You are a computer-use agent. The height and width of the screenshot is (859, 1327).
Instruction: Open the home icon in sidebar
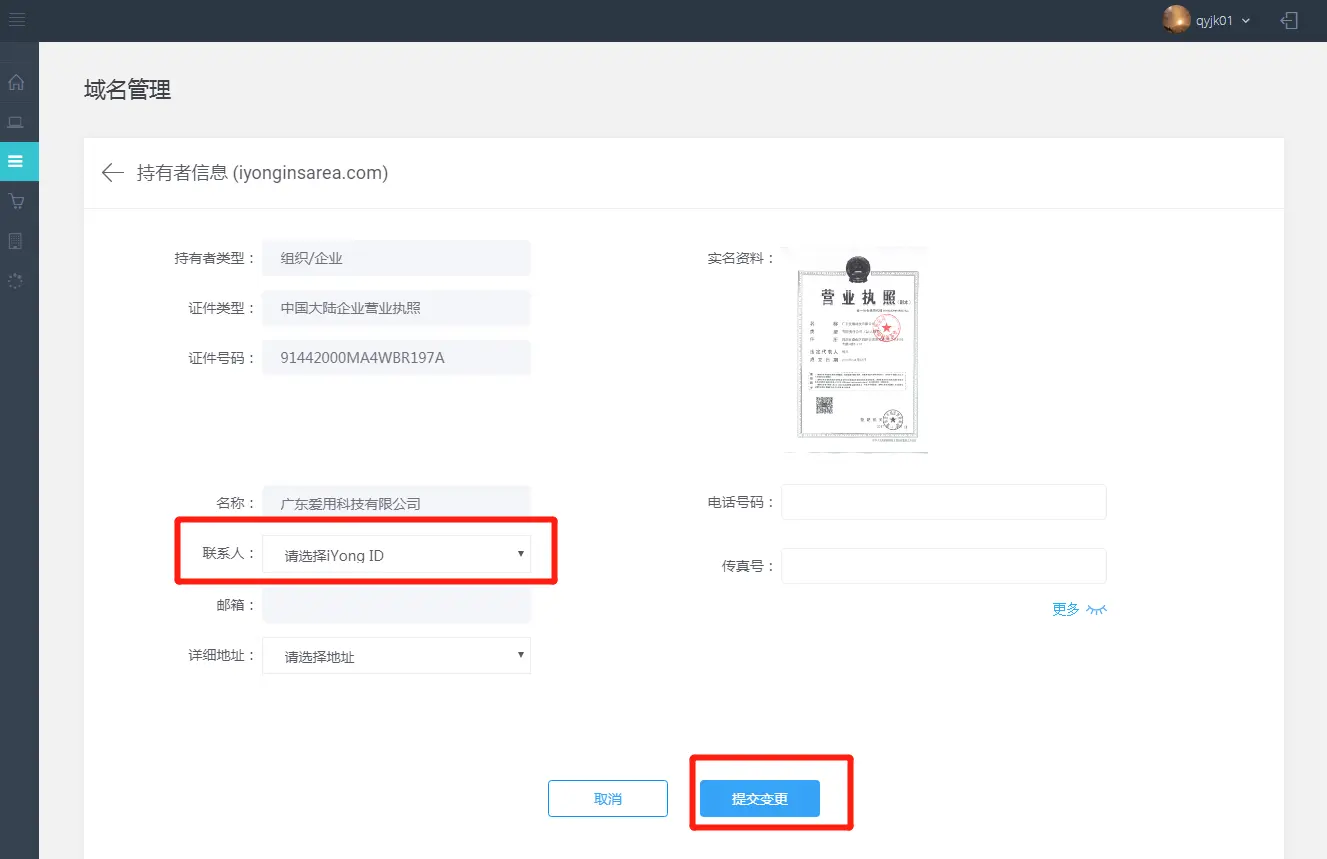click(x=16, y=82)
